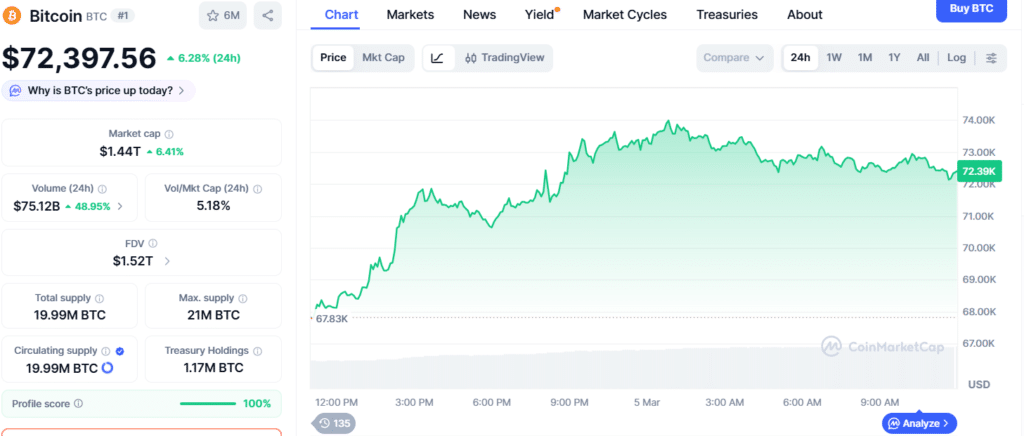Viewport: 1024px width, 436px height.
Task: Click the orange Bitcoin logo icon
Action: (x=13, y=16)
